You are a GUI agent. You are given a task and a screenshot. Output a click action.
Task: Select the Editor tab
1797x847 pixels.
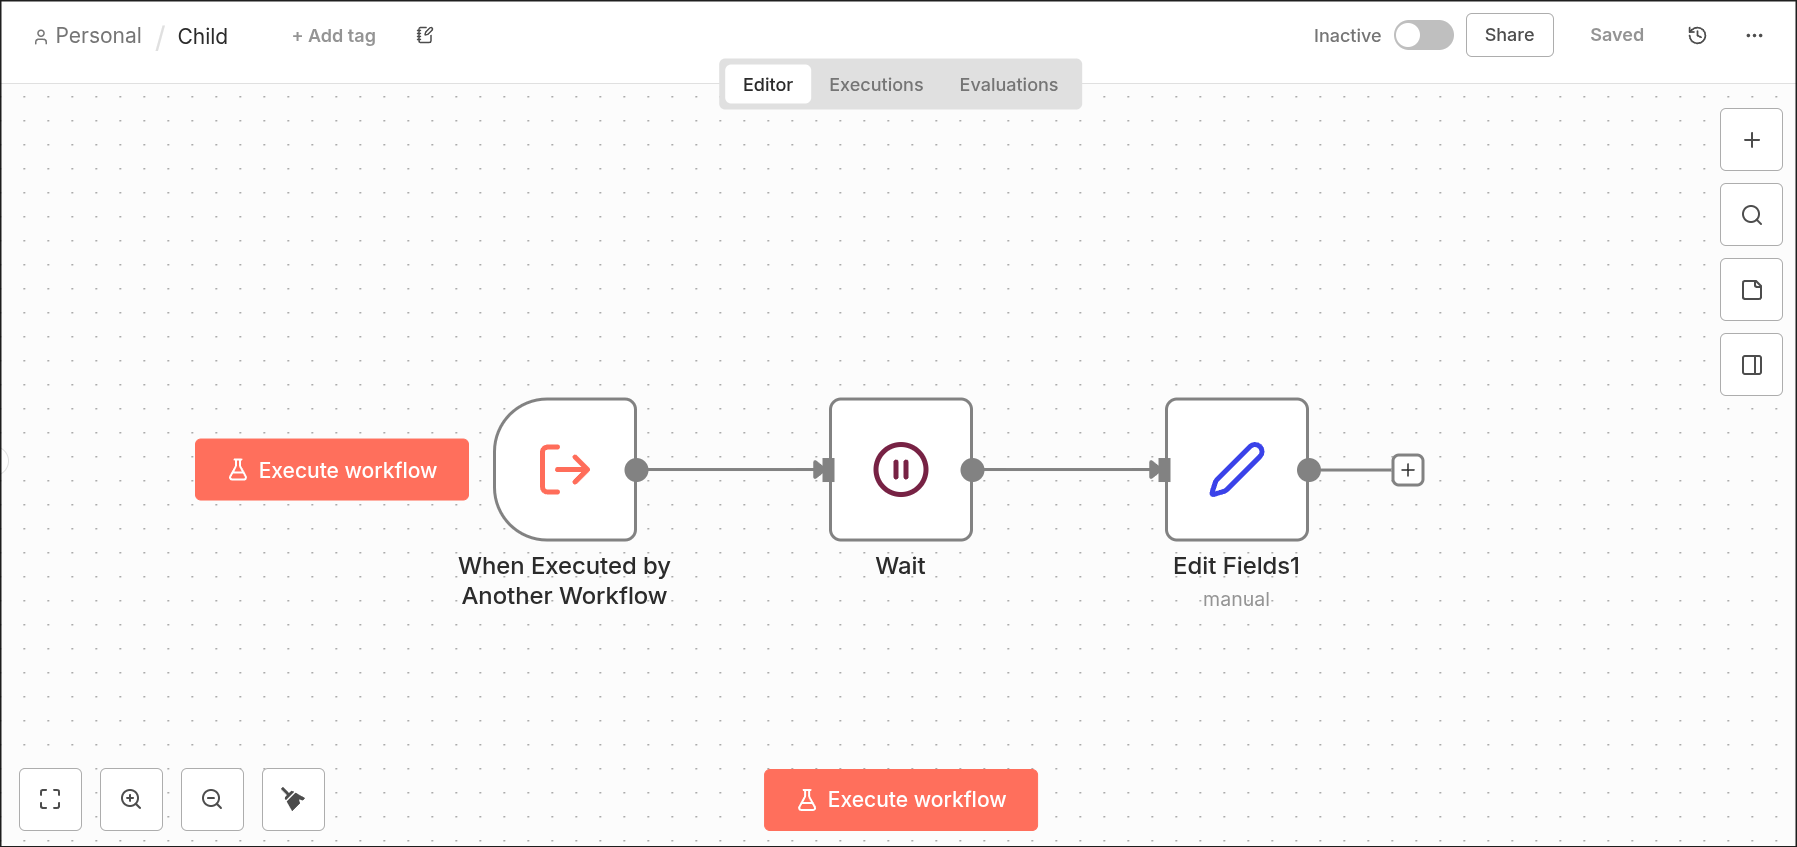(767, 85)
